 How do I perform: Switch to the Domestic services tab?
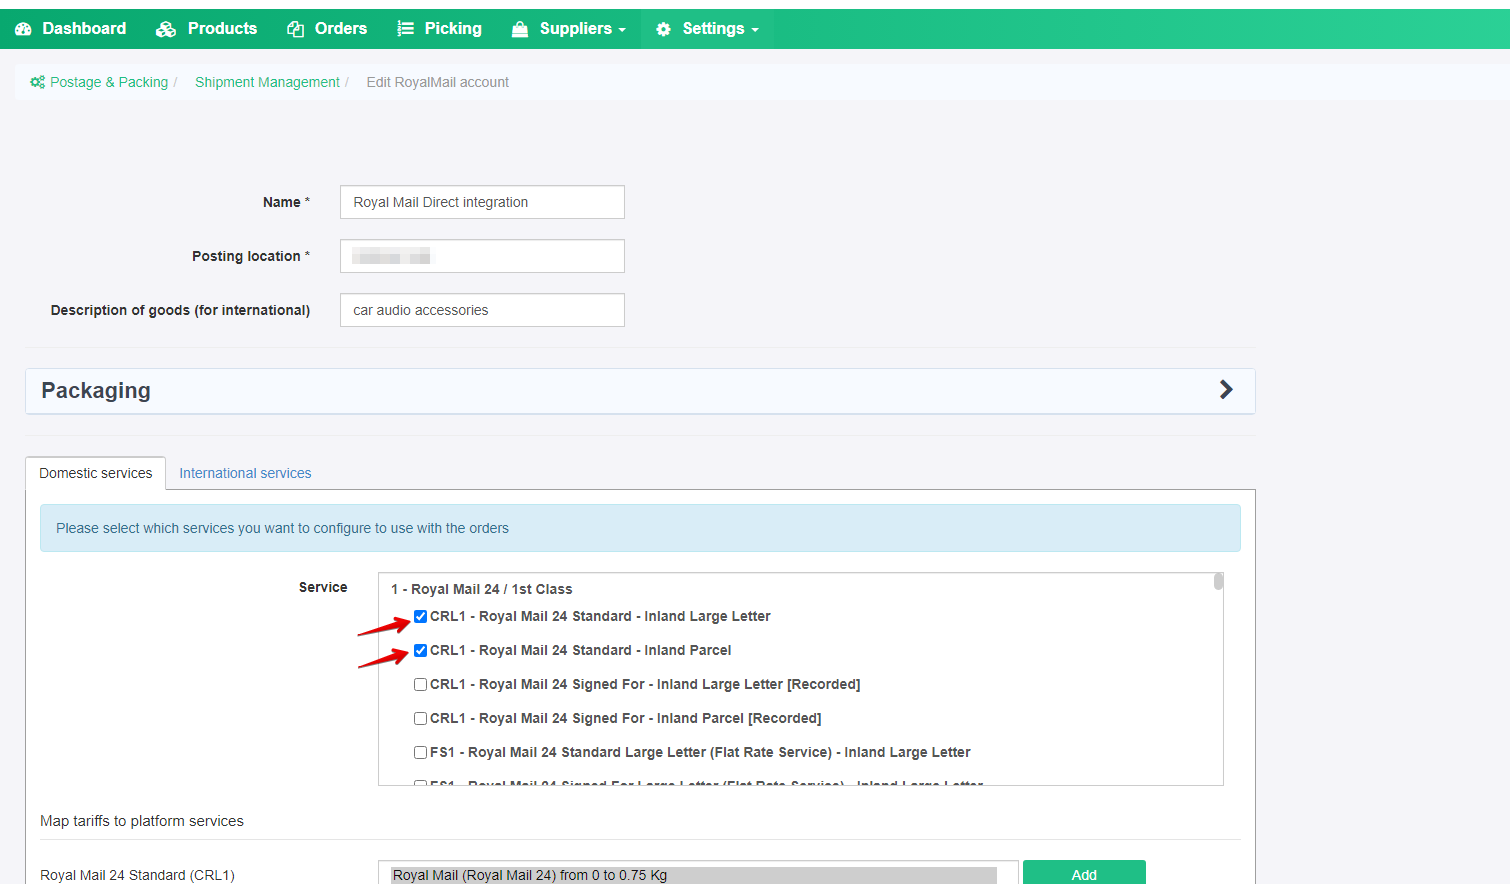[x=96, y=473]
